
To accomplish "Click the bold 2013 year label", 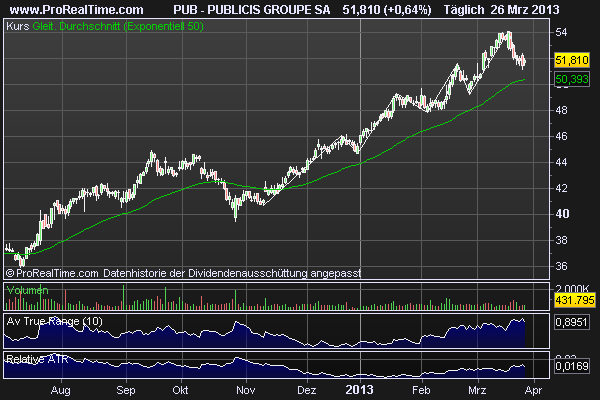I will pos(359,390).
